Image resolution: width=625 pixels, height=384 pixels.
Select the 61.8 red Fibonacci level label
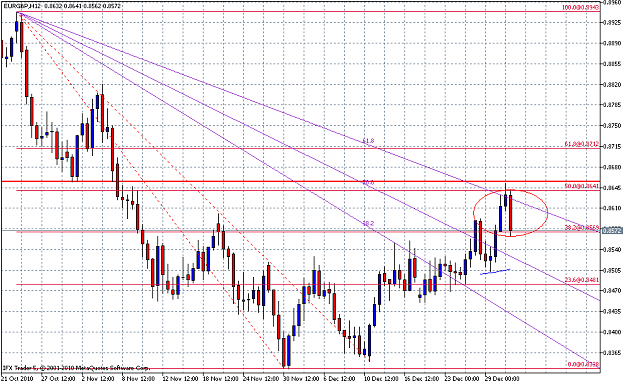point(582,144)
